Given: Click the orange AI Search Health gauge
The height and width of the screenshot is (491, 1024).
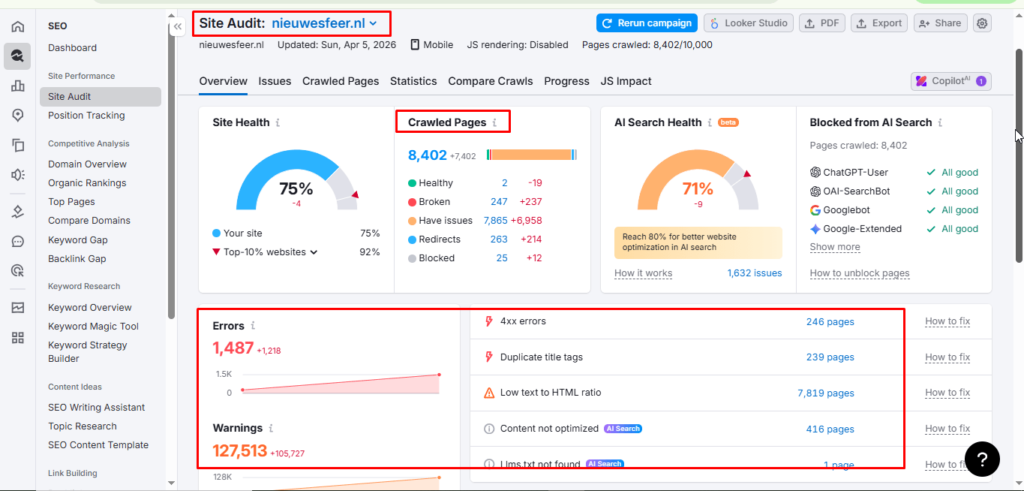Looking at the screenshot, I should [x=697, y=182].
